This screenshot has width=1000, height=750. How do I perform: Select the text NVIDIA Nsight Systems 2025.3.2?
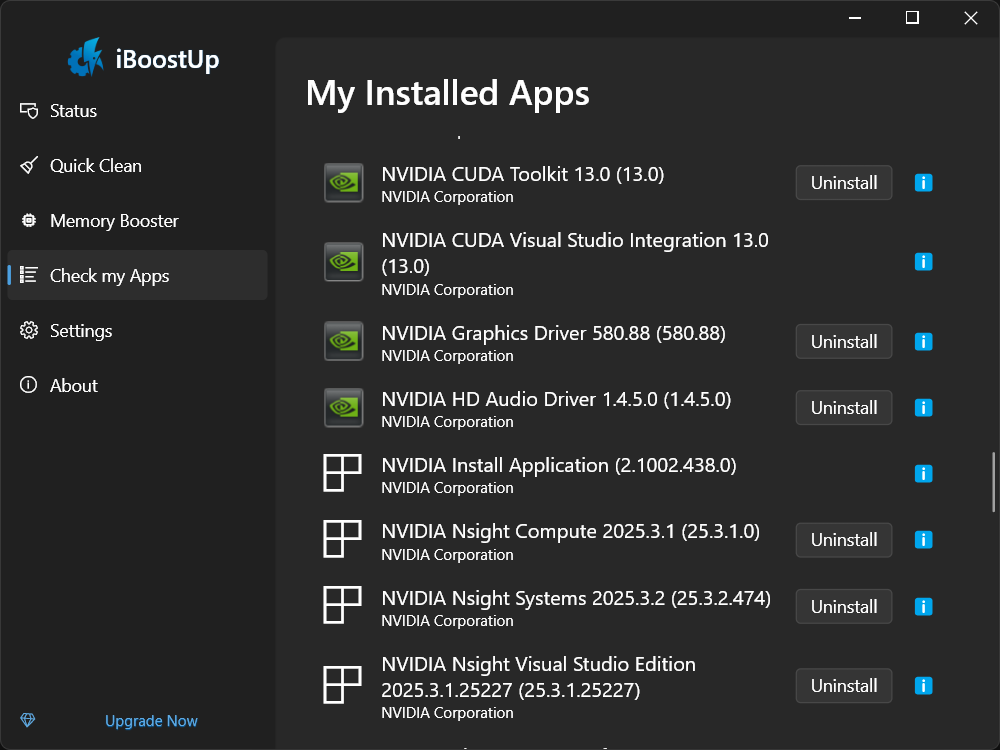524,598
